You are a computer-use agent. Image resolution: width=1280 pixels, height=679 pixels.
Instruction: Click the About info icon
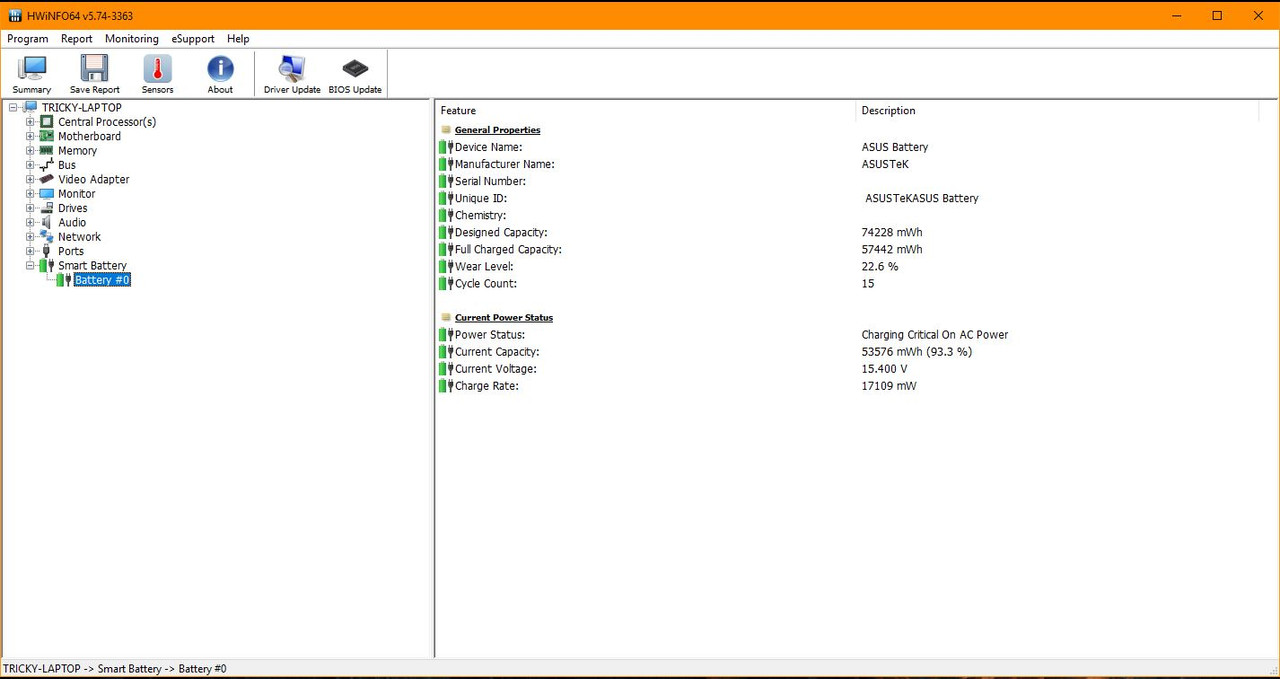click(x=220, y=75)
